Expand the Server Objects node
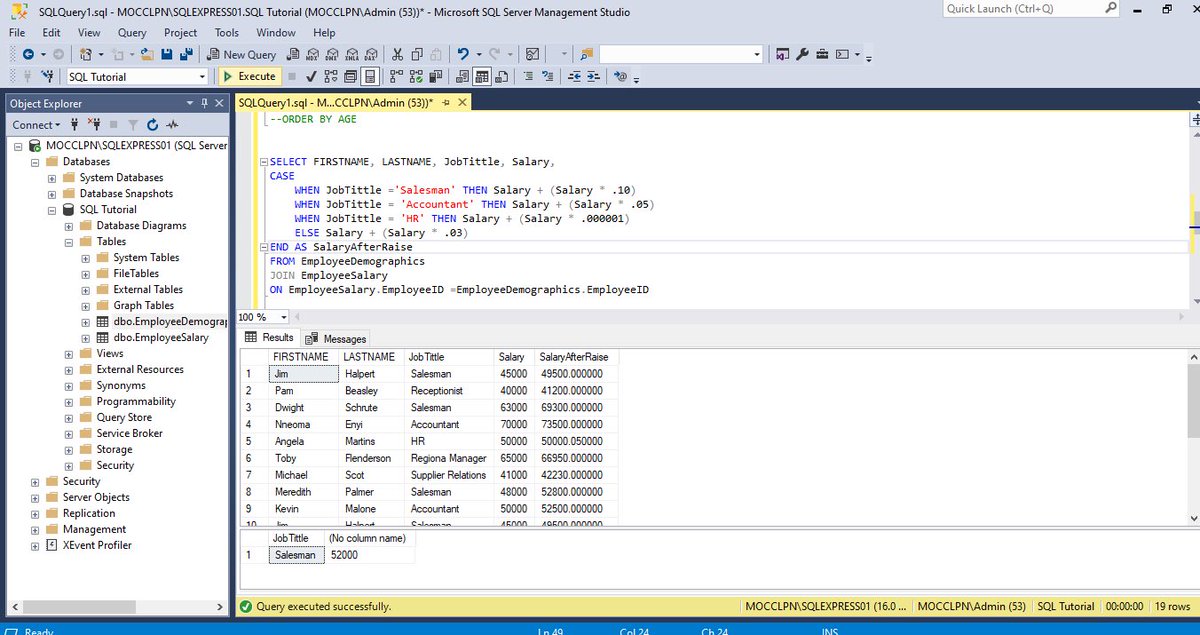1200x635 pixels. point(36,497)
